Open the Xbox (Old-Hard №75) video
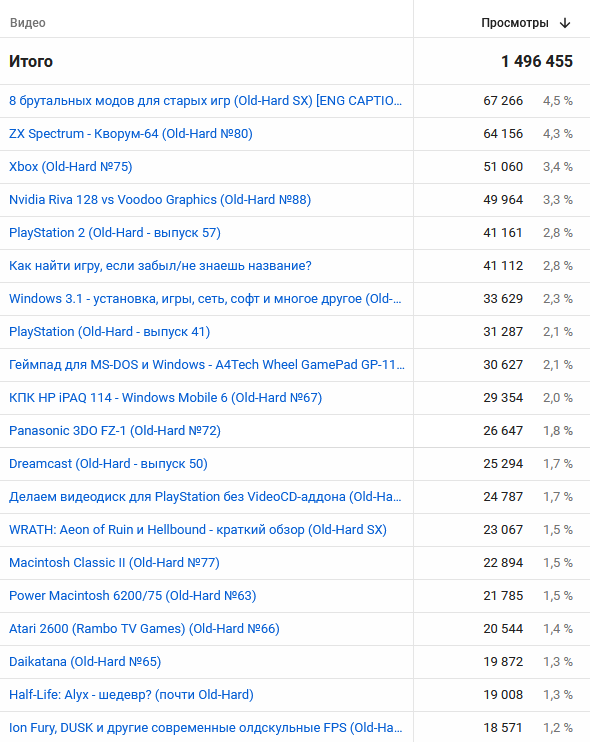 (70, 167)
